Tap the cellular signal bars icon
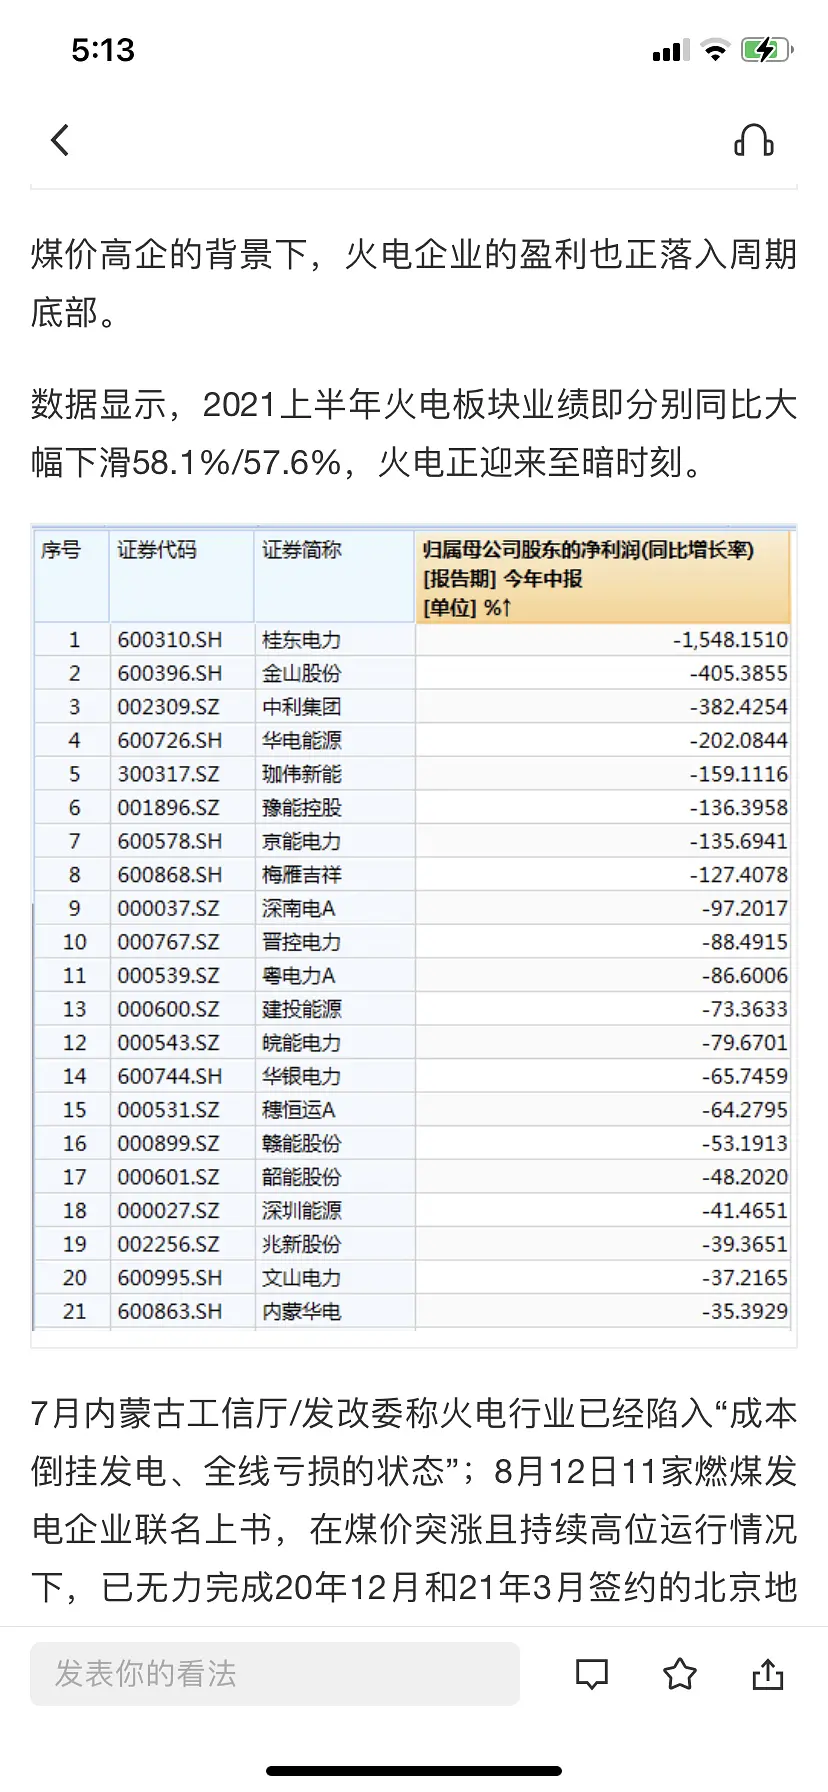This screenshot has width=828, height=1792. coord(670,51)
